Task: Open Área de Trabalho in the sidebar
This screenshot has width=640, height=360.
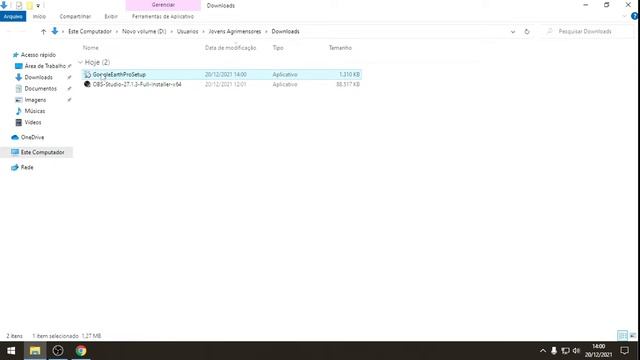Action: (45, 66)
